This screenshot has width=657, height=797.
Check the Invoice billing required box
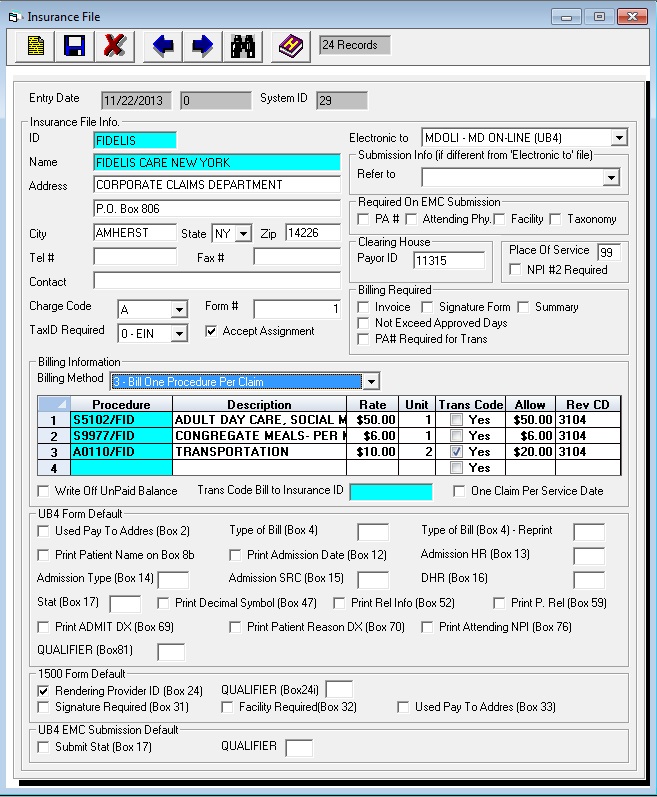click(x=363, y=307)
